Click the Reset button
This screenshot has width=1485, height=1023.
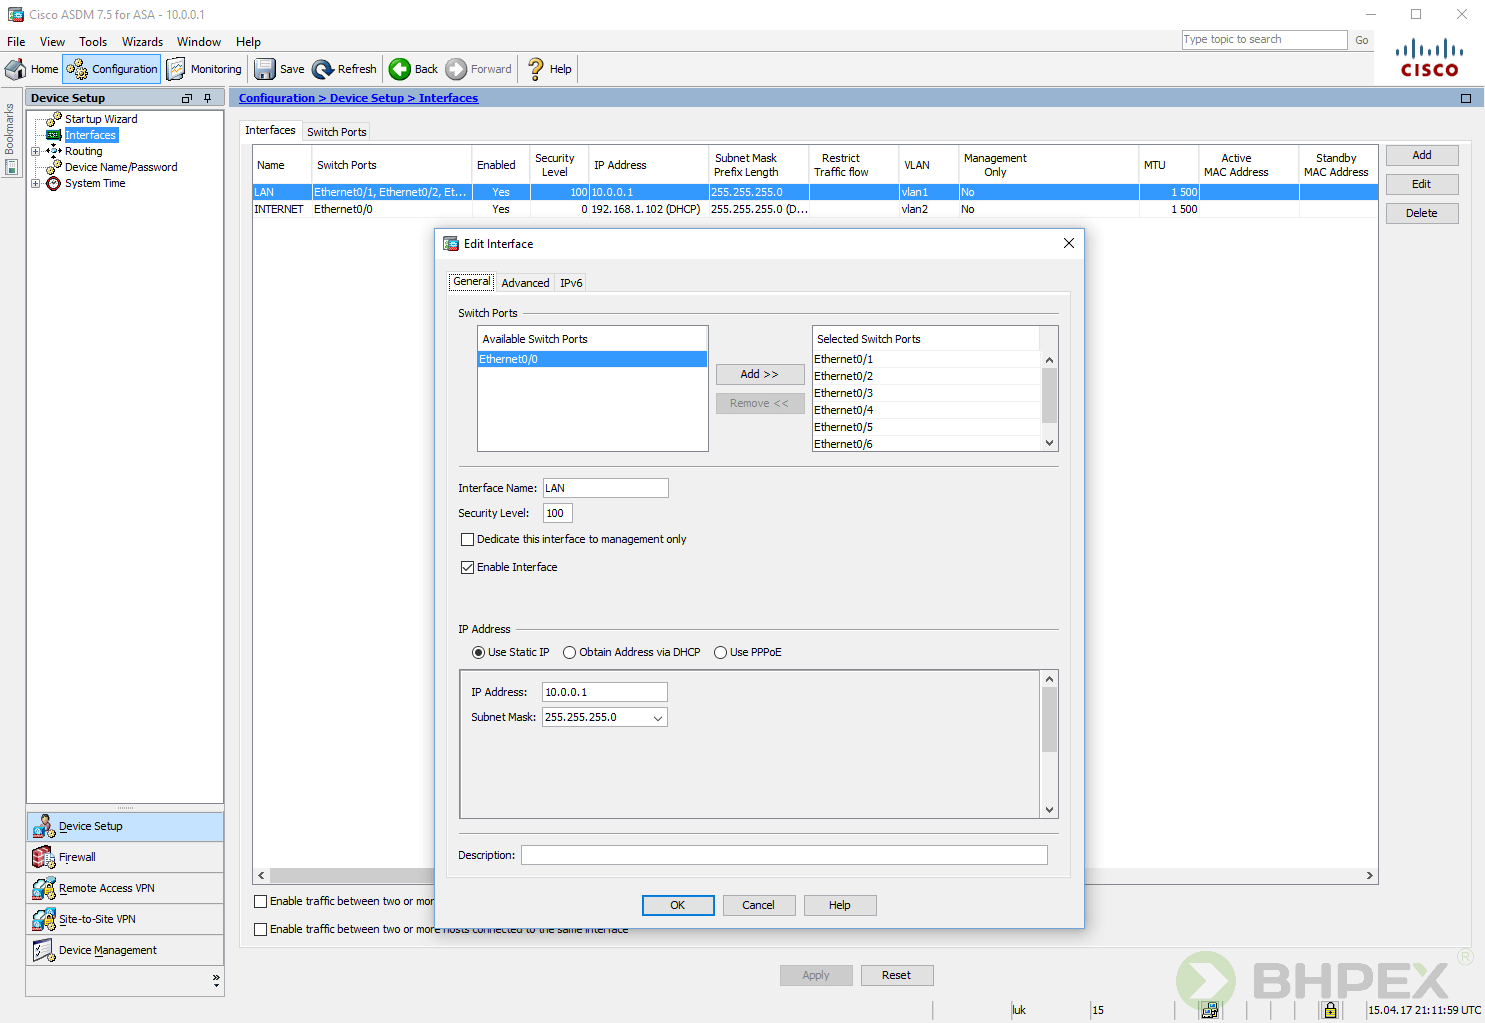point(897,975)
